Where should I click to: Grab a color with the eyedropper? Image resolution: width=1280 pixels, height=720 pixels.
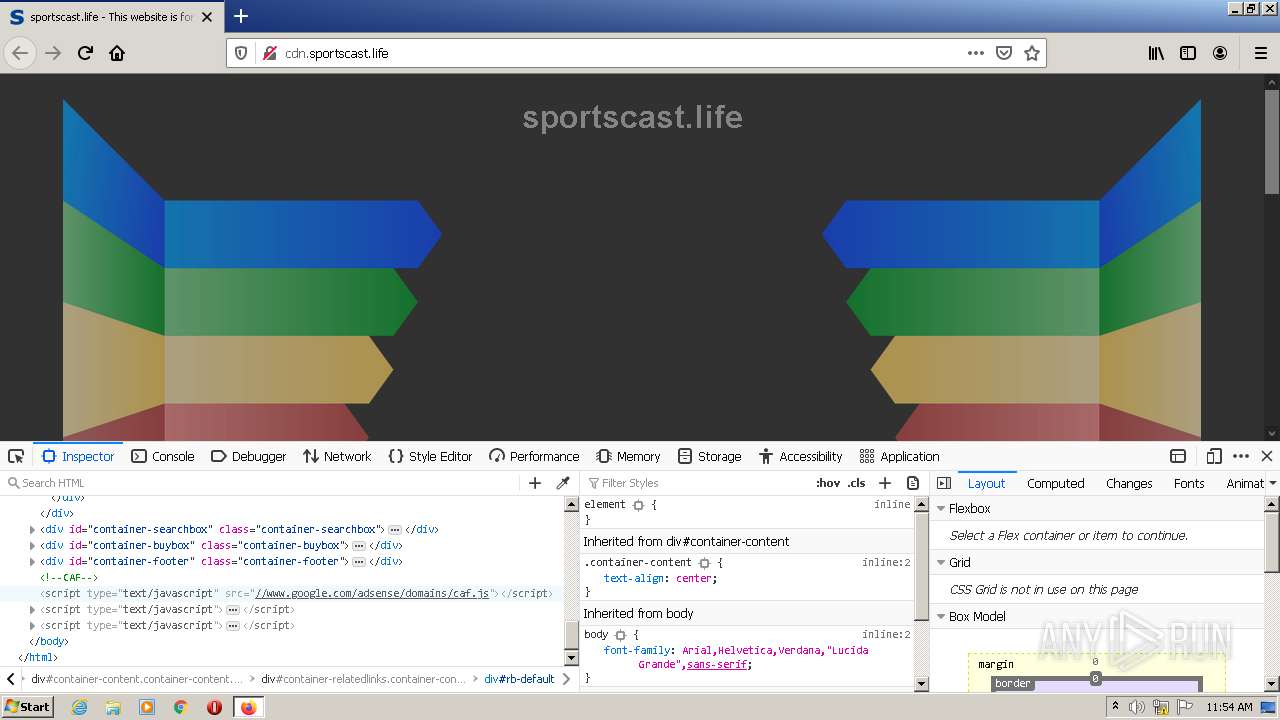(x=563, y=483)
